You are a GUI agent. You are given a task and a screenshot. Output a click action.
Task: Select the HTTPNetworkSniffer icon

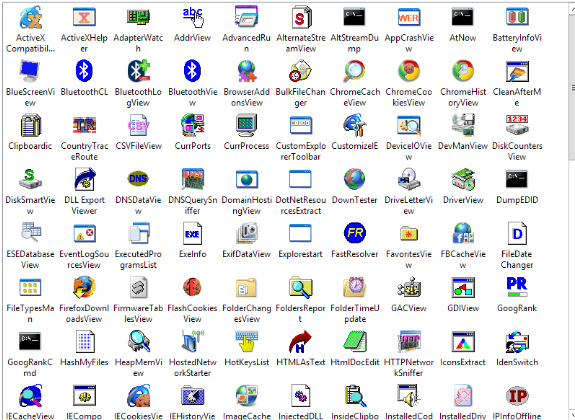pos(409,341)
